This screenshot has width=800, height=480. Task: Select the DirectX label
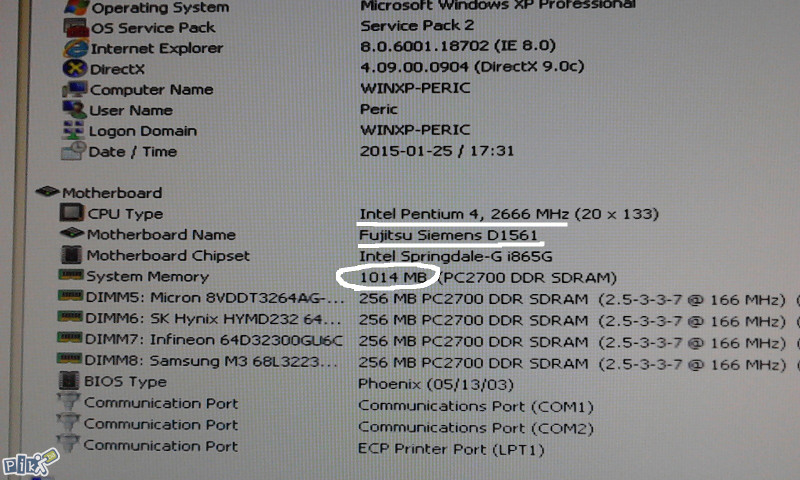point(117,69)
